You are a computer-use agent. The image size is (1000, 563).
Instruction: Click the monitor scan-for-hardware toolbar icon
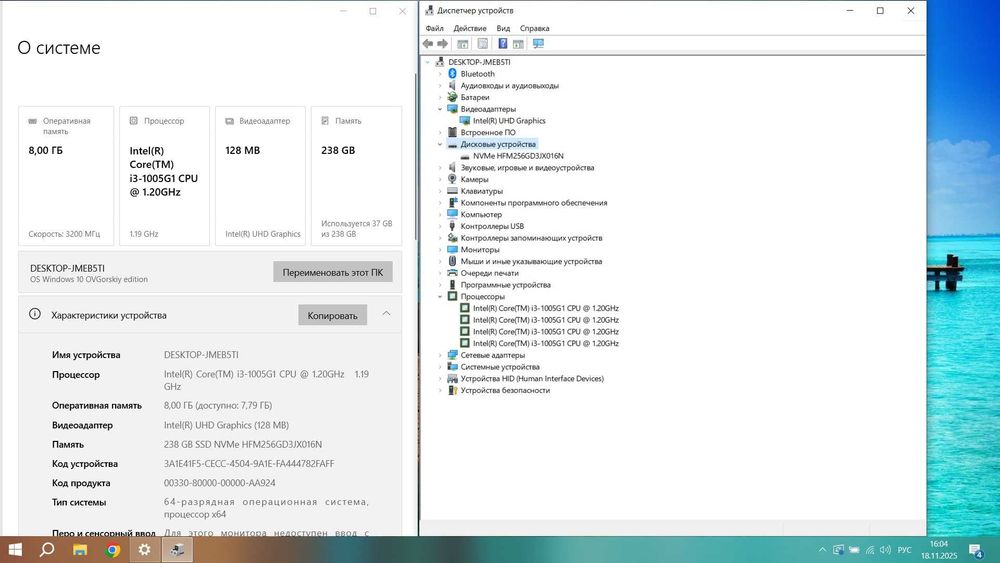[x=538, y=43]
